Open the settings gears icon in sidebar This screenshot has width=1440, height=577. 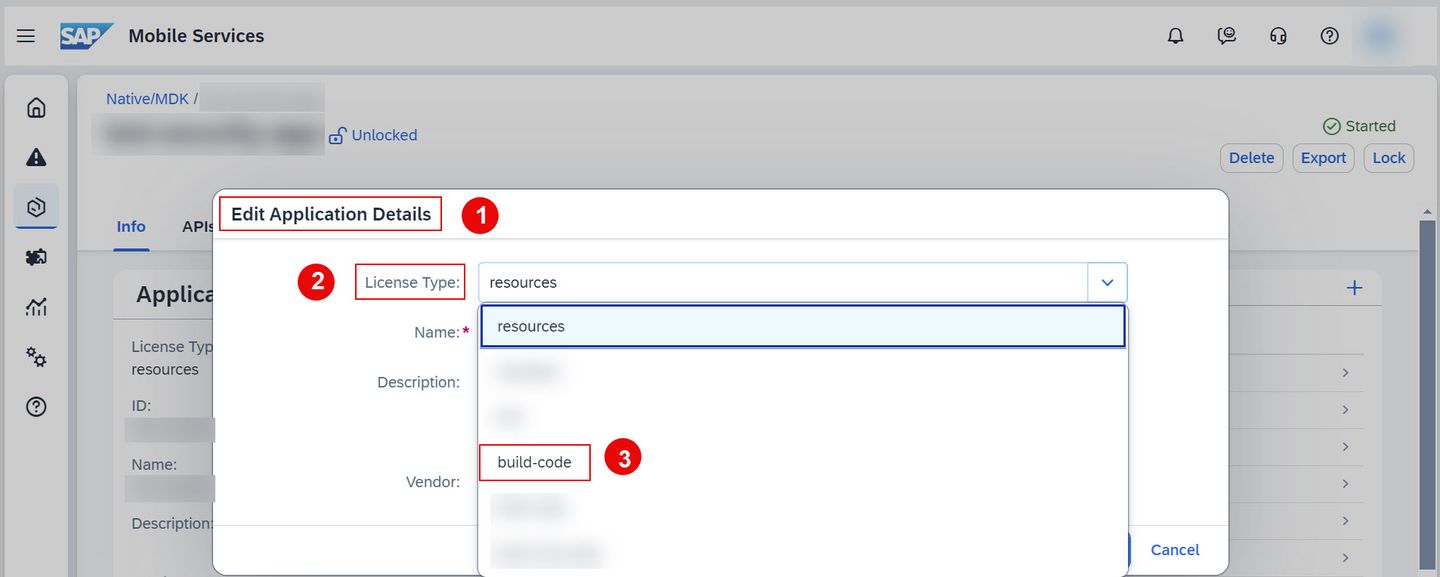36,357
